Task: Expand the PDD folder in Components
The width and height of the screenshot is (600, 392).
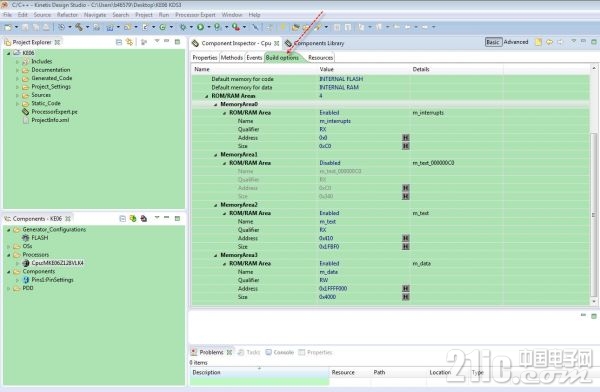Action: click(8, 288)
